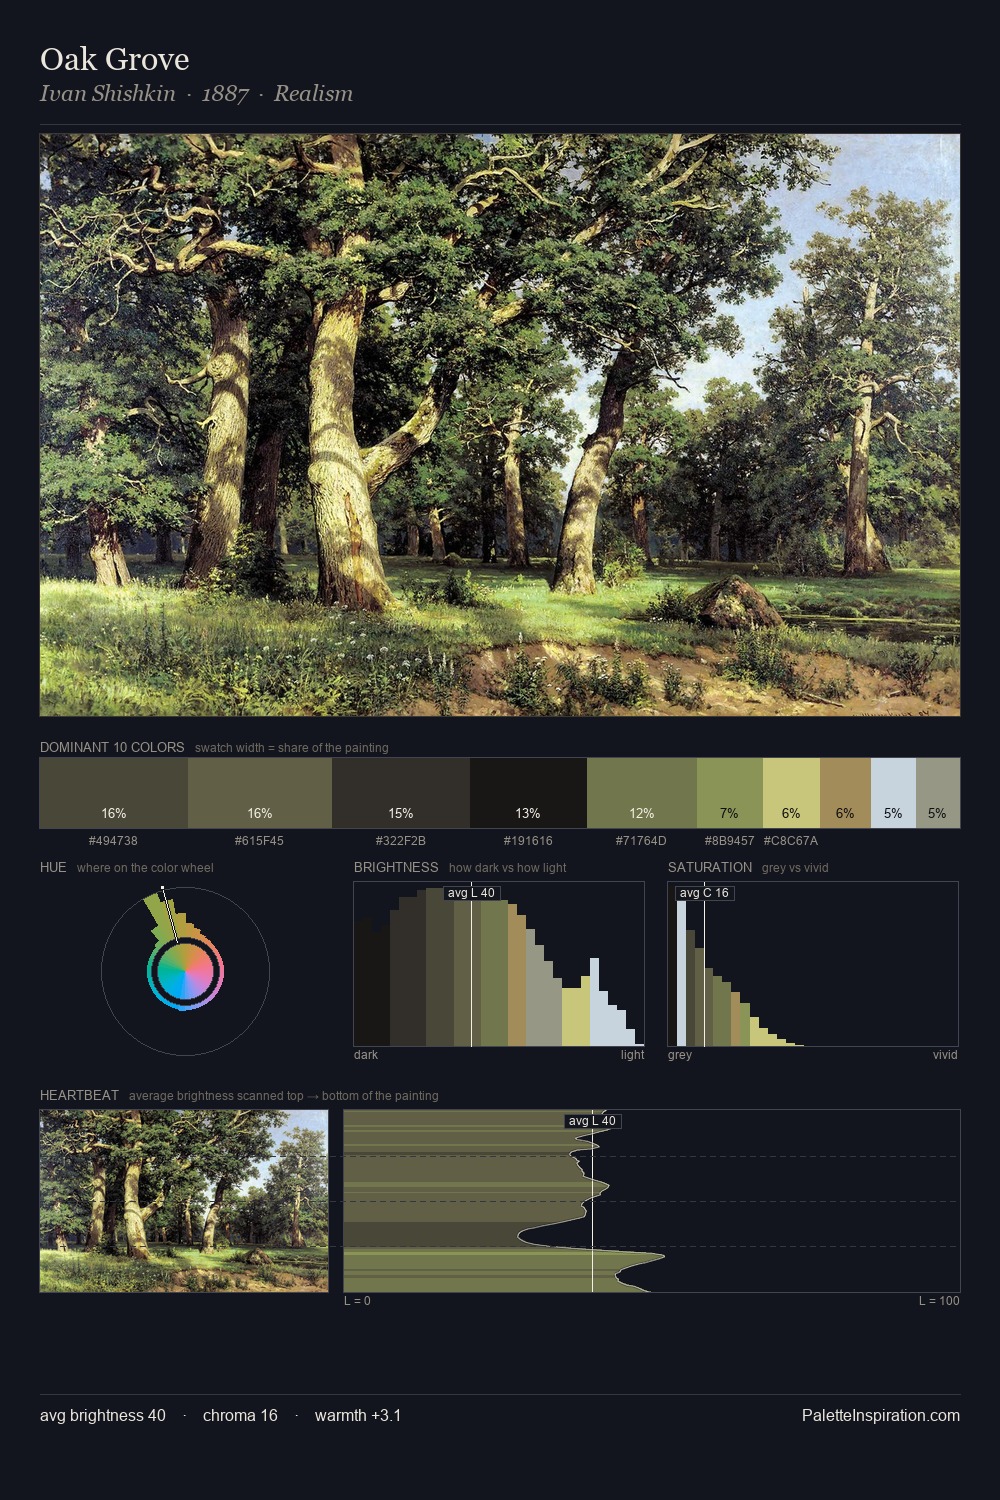Open the small Heartbeat painting thumbnail
This screenshot has height=1500, width=1000.
(184, 1201)
